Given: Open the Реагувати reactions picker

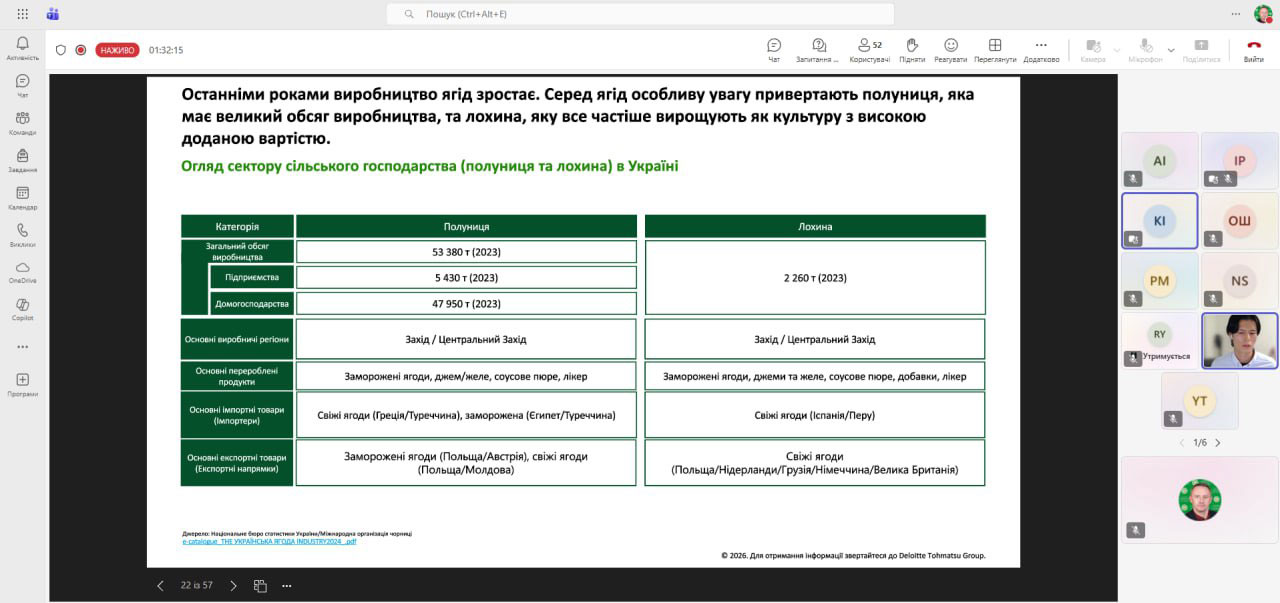Looking at the screenshot, I should tap(950, 49).
